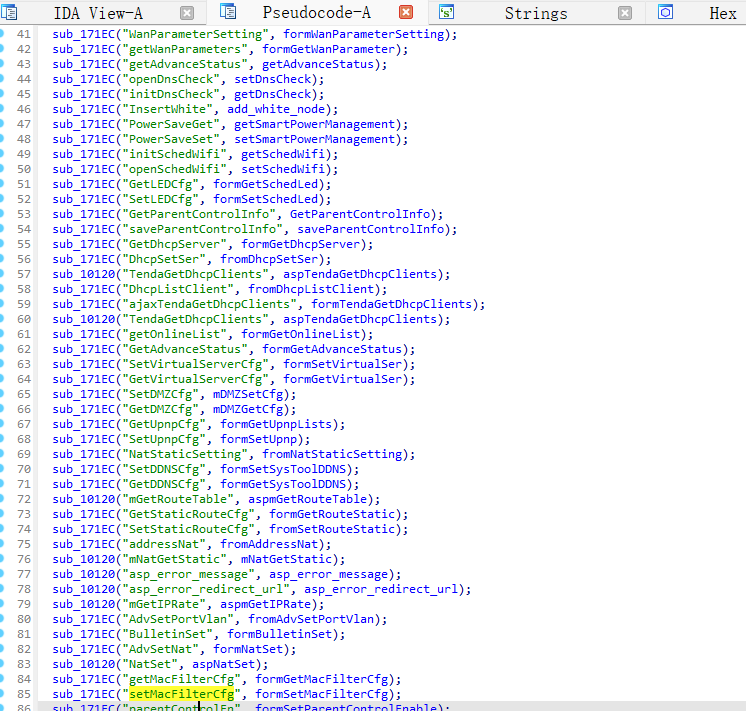Switch to the Pseudocode-A tab
Screen dimensions: 746x711
316,12
